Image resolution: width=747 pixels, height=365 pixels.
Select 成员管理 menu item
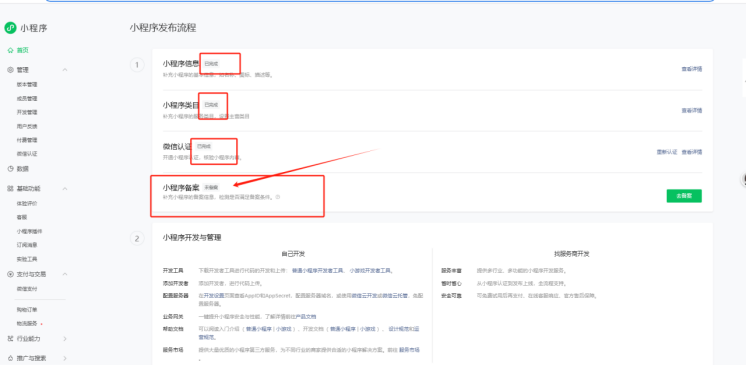point(27,99)
